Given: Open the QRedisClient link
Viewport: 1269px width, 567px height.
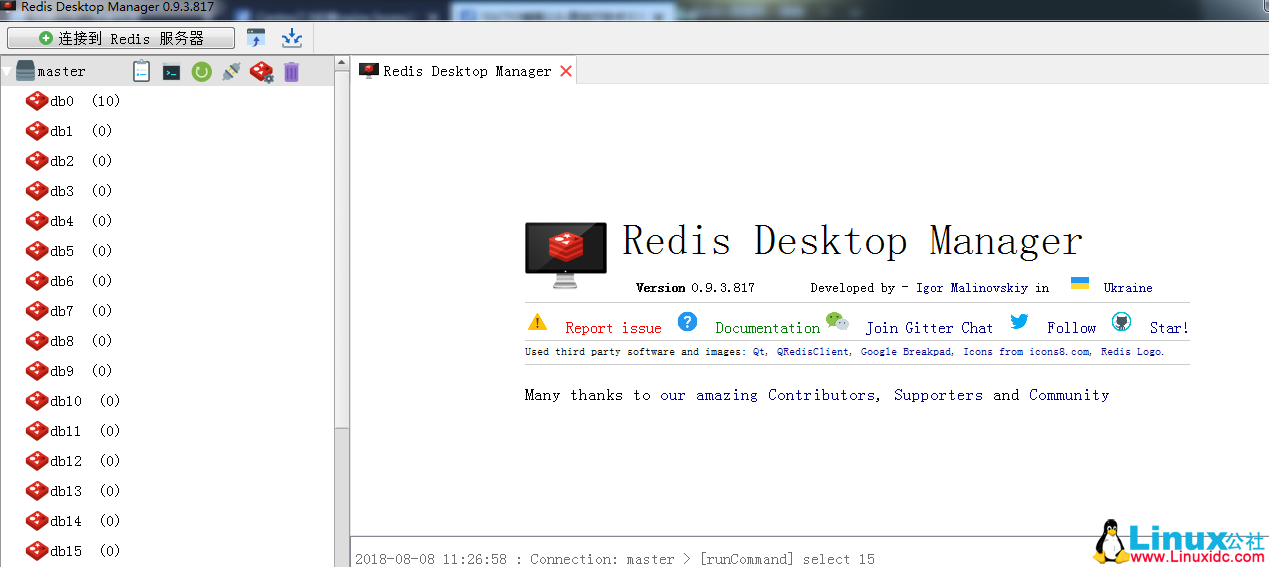Looking at the screenshot, I should point(813,352).
